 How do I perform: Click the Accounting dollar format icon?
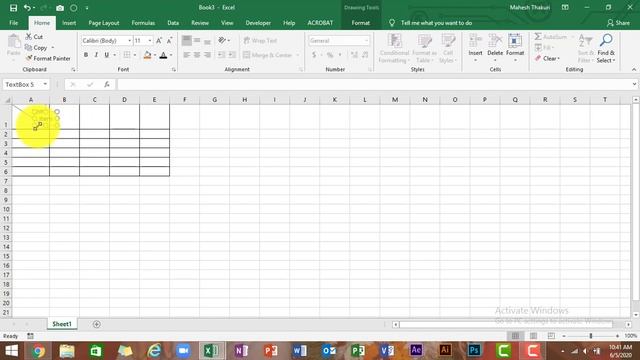pyautogui.click(x=314, y=55)
